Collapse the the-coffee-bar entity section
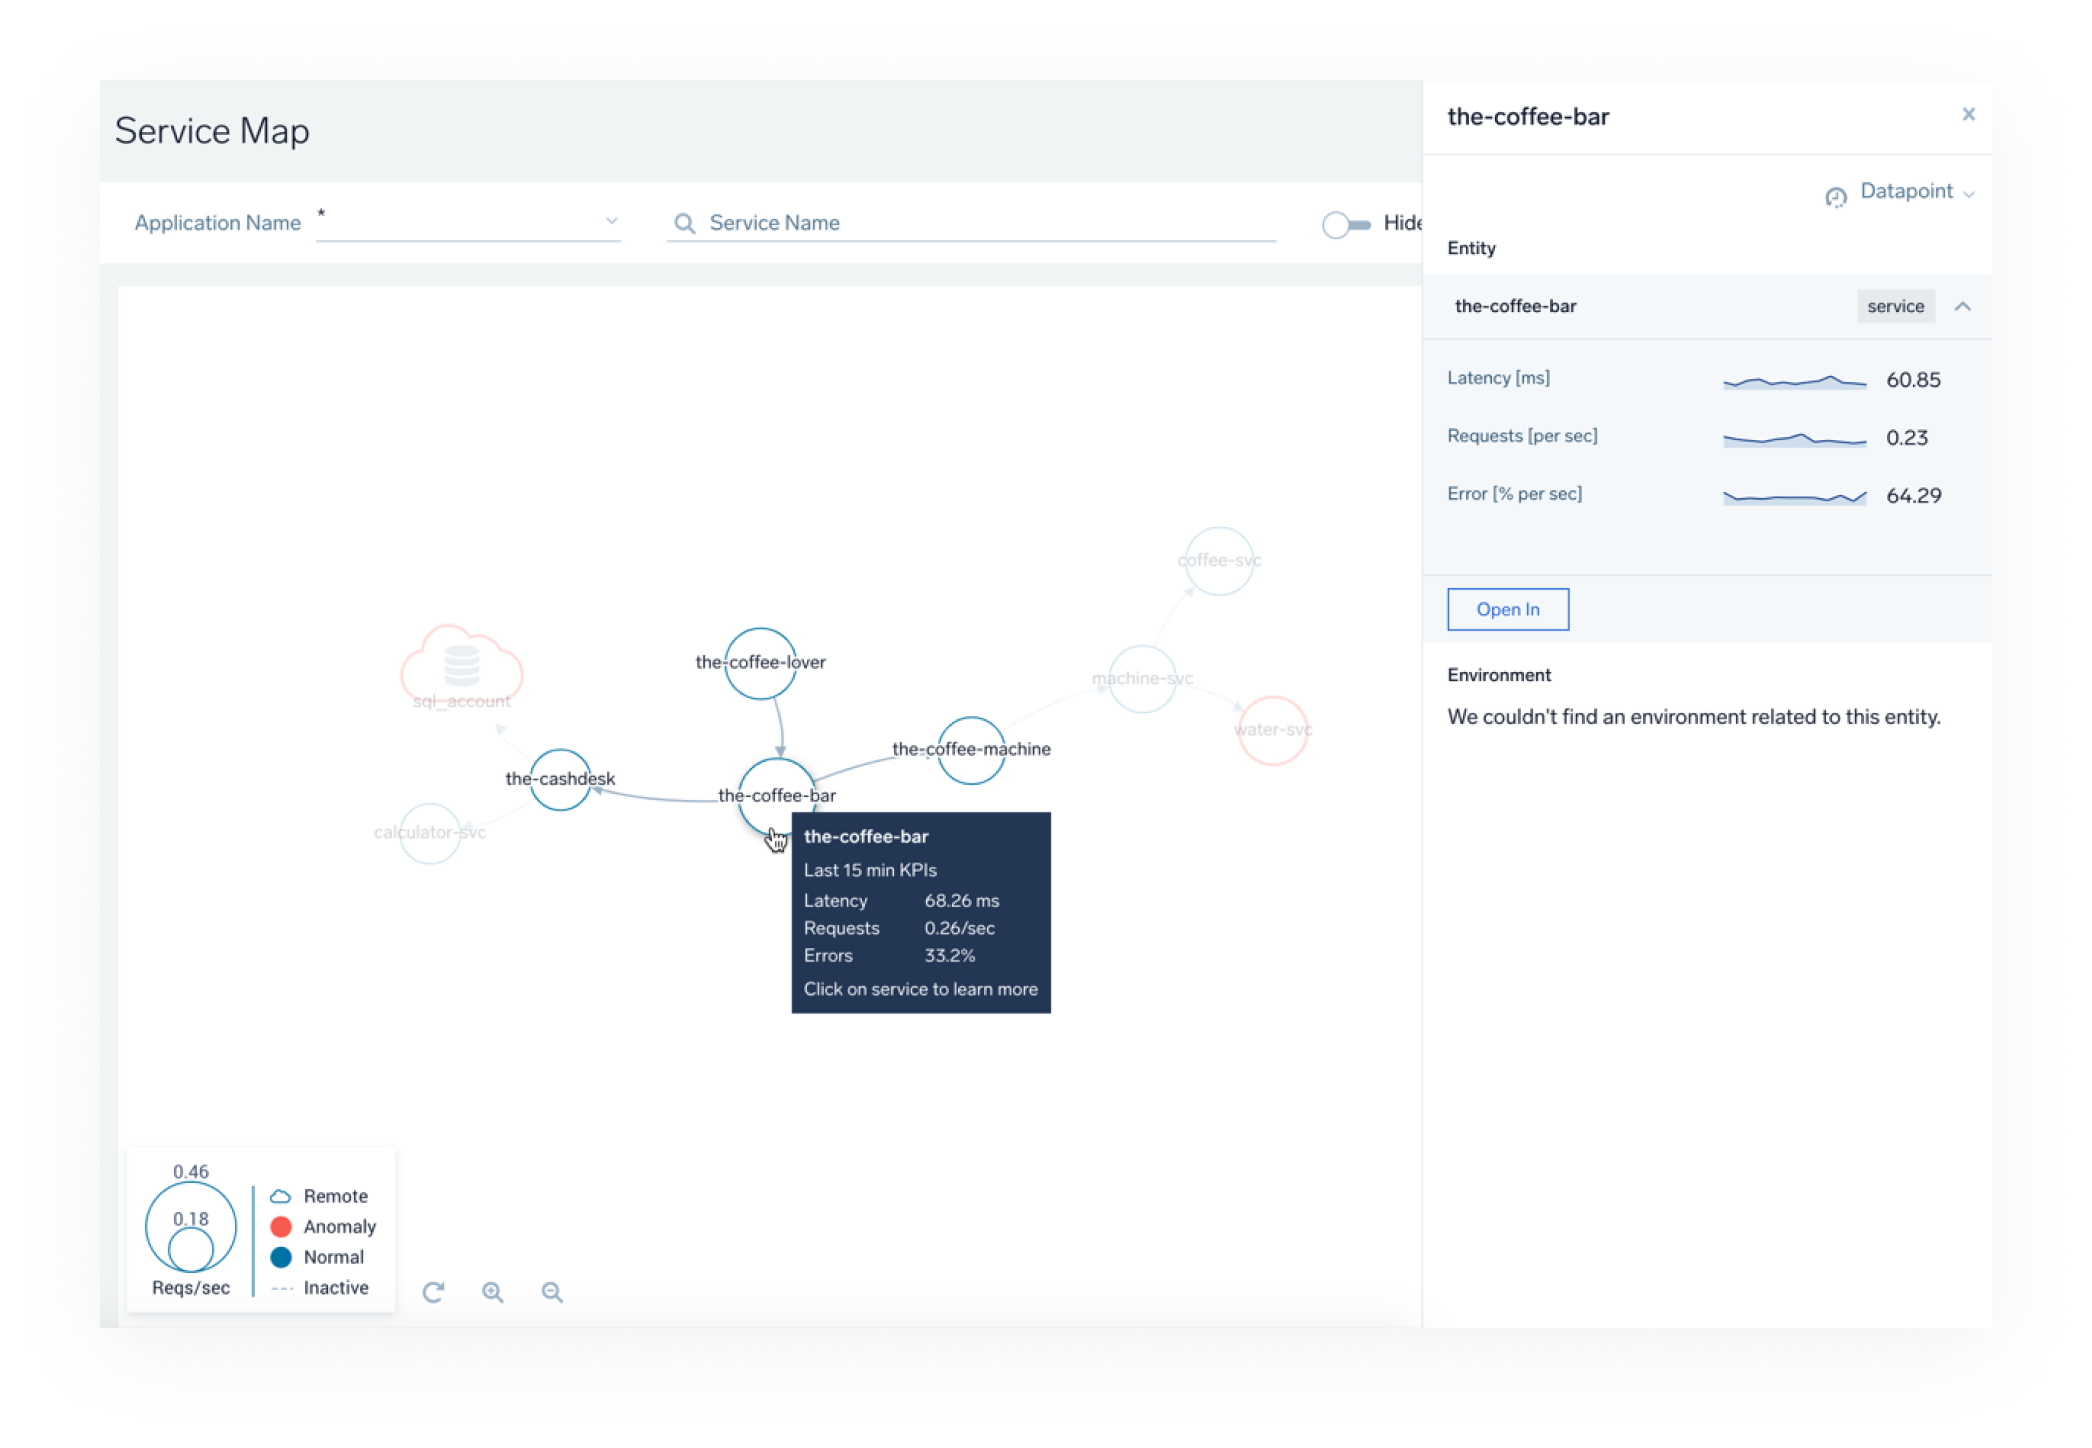 [1962, 307]
